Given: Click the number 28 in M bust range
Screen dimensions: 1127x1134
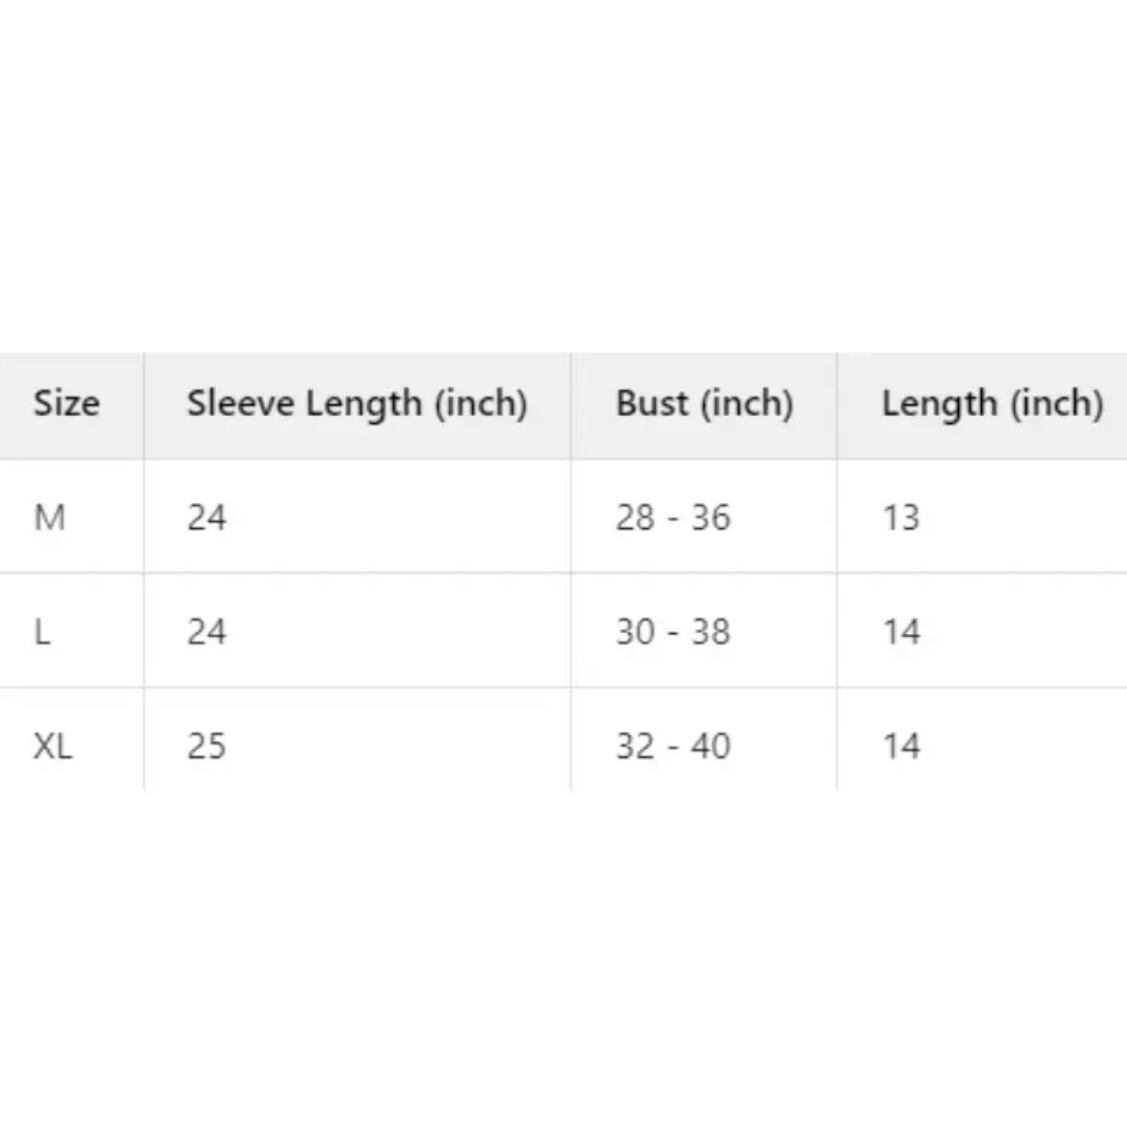Looking at the screenshot, I should click(636, 518).
